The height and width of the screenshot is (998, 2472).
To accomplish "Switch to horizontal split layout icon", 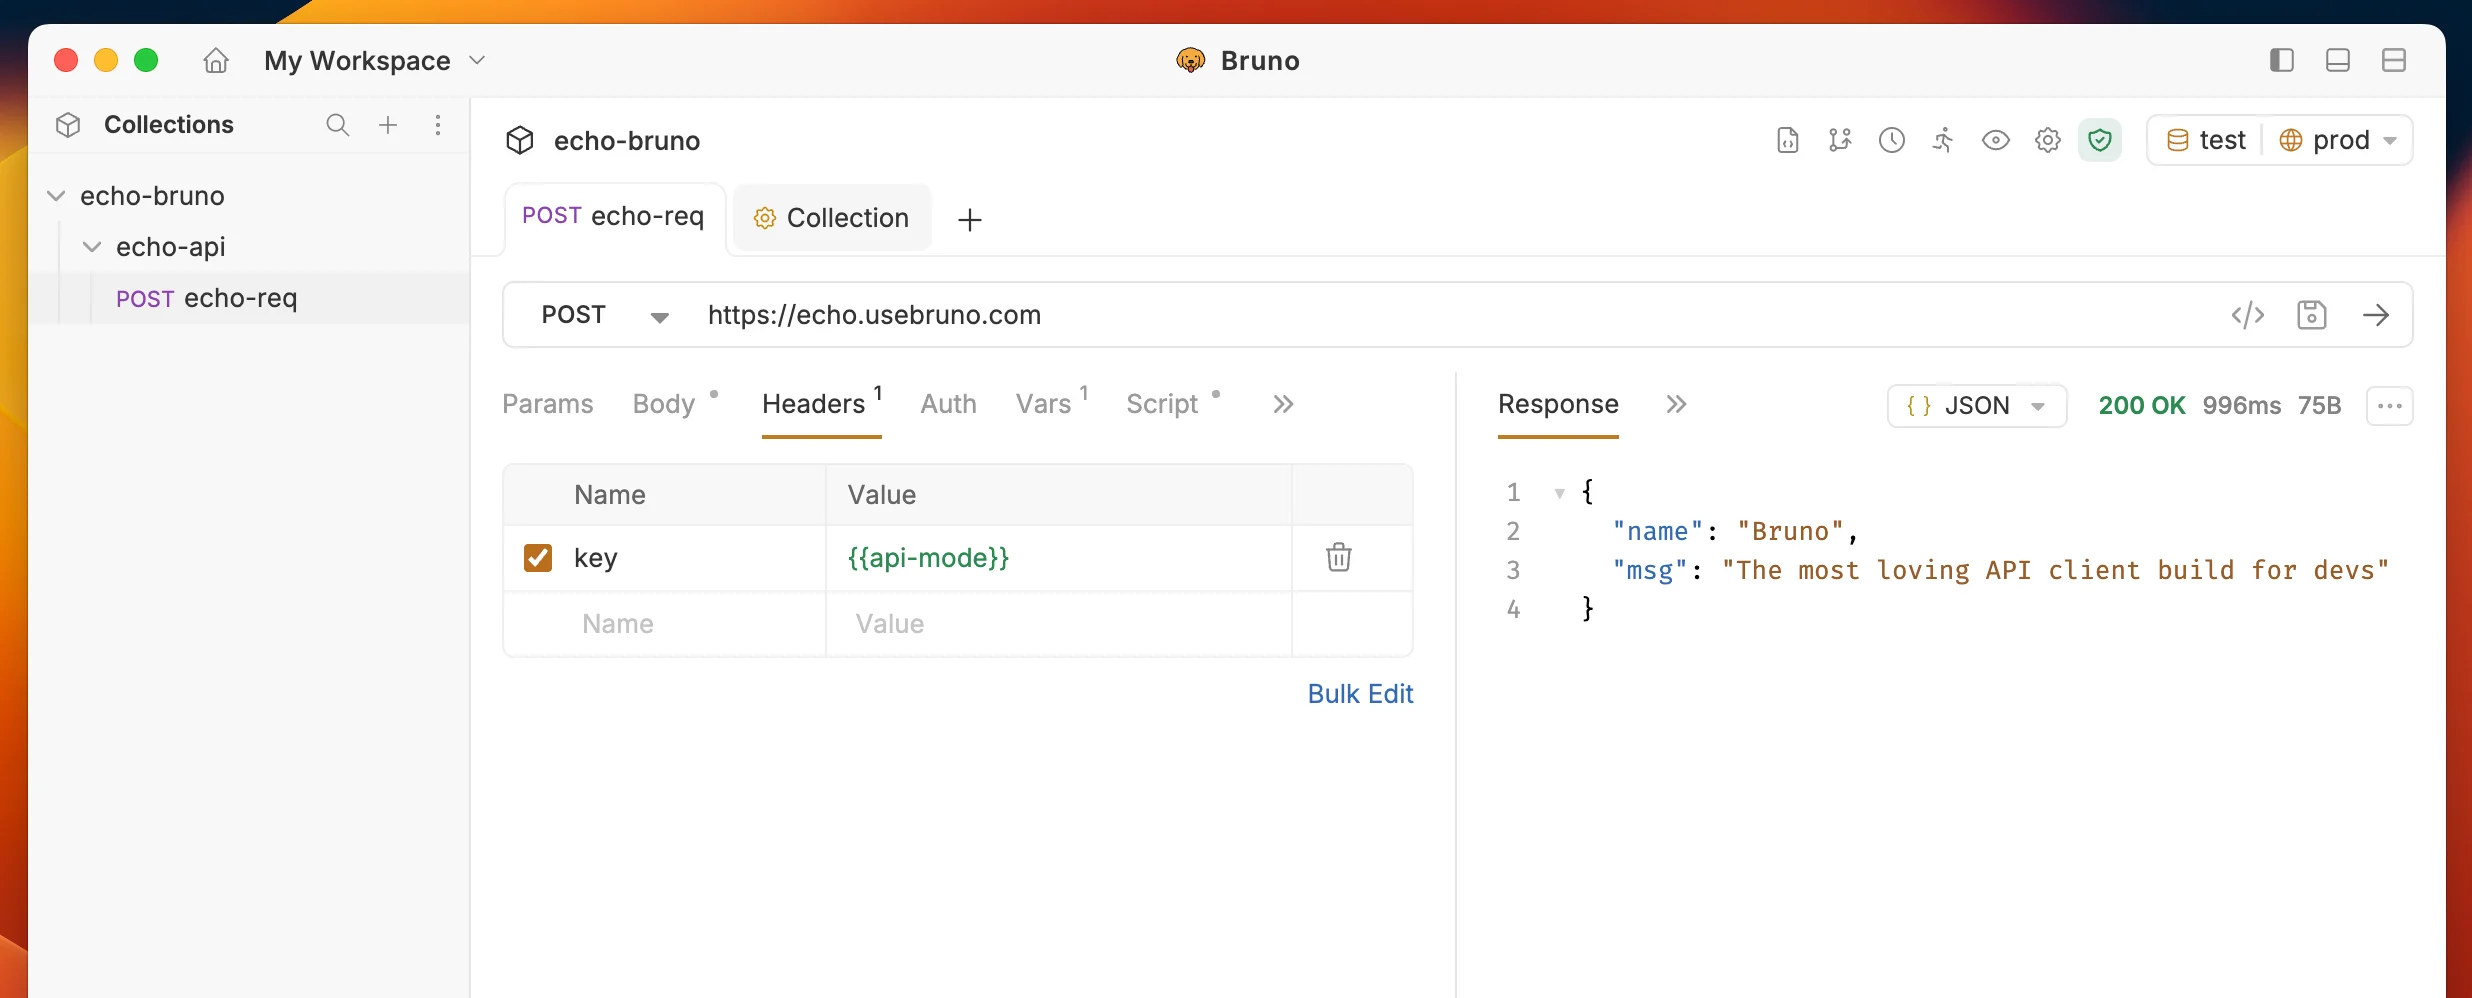I will tap(2393, 61).
